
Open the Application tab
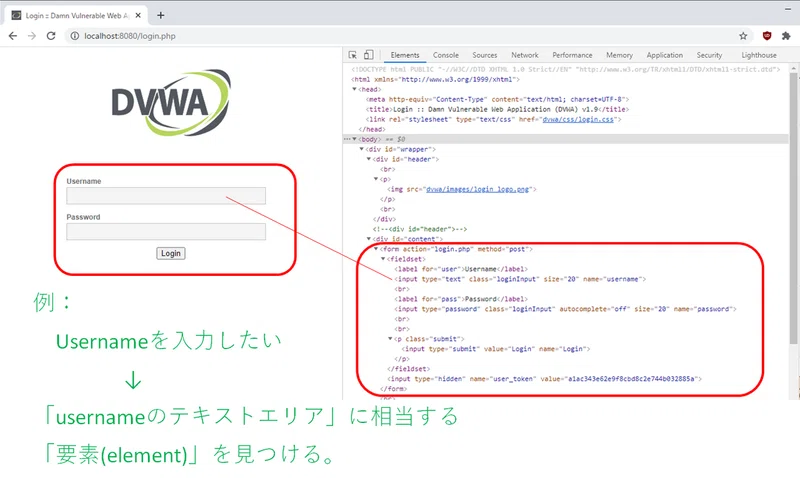(664, 55)
